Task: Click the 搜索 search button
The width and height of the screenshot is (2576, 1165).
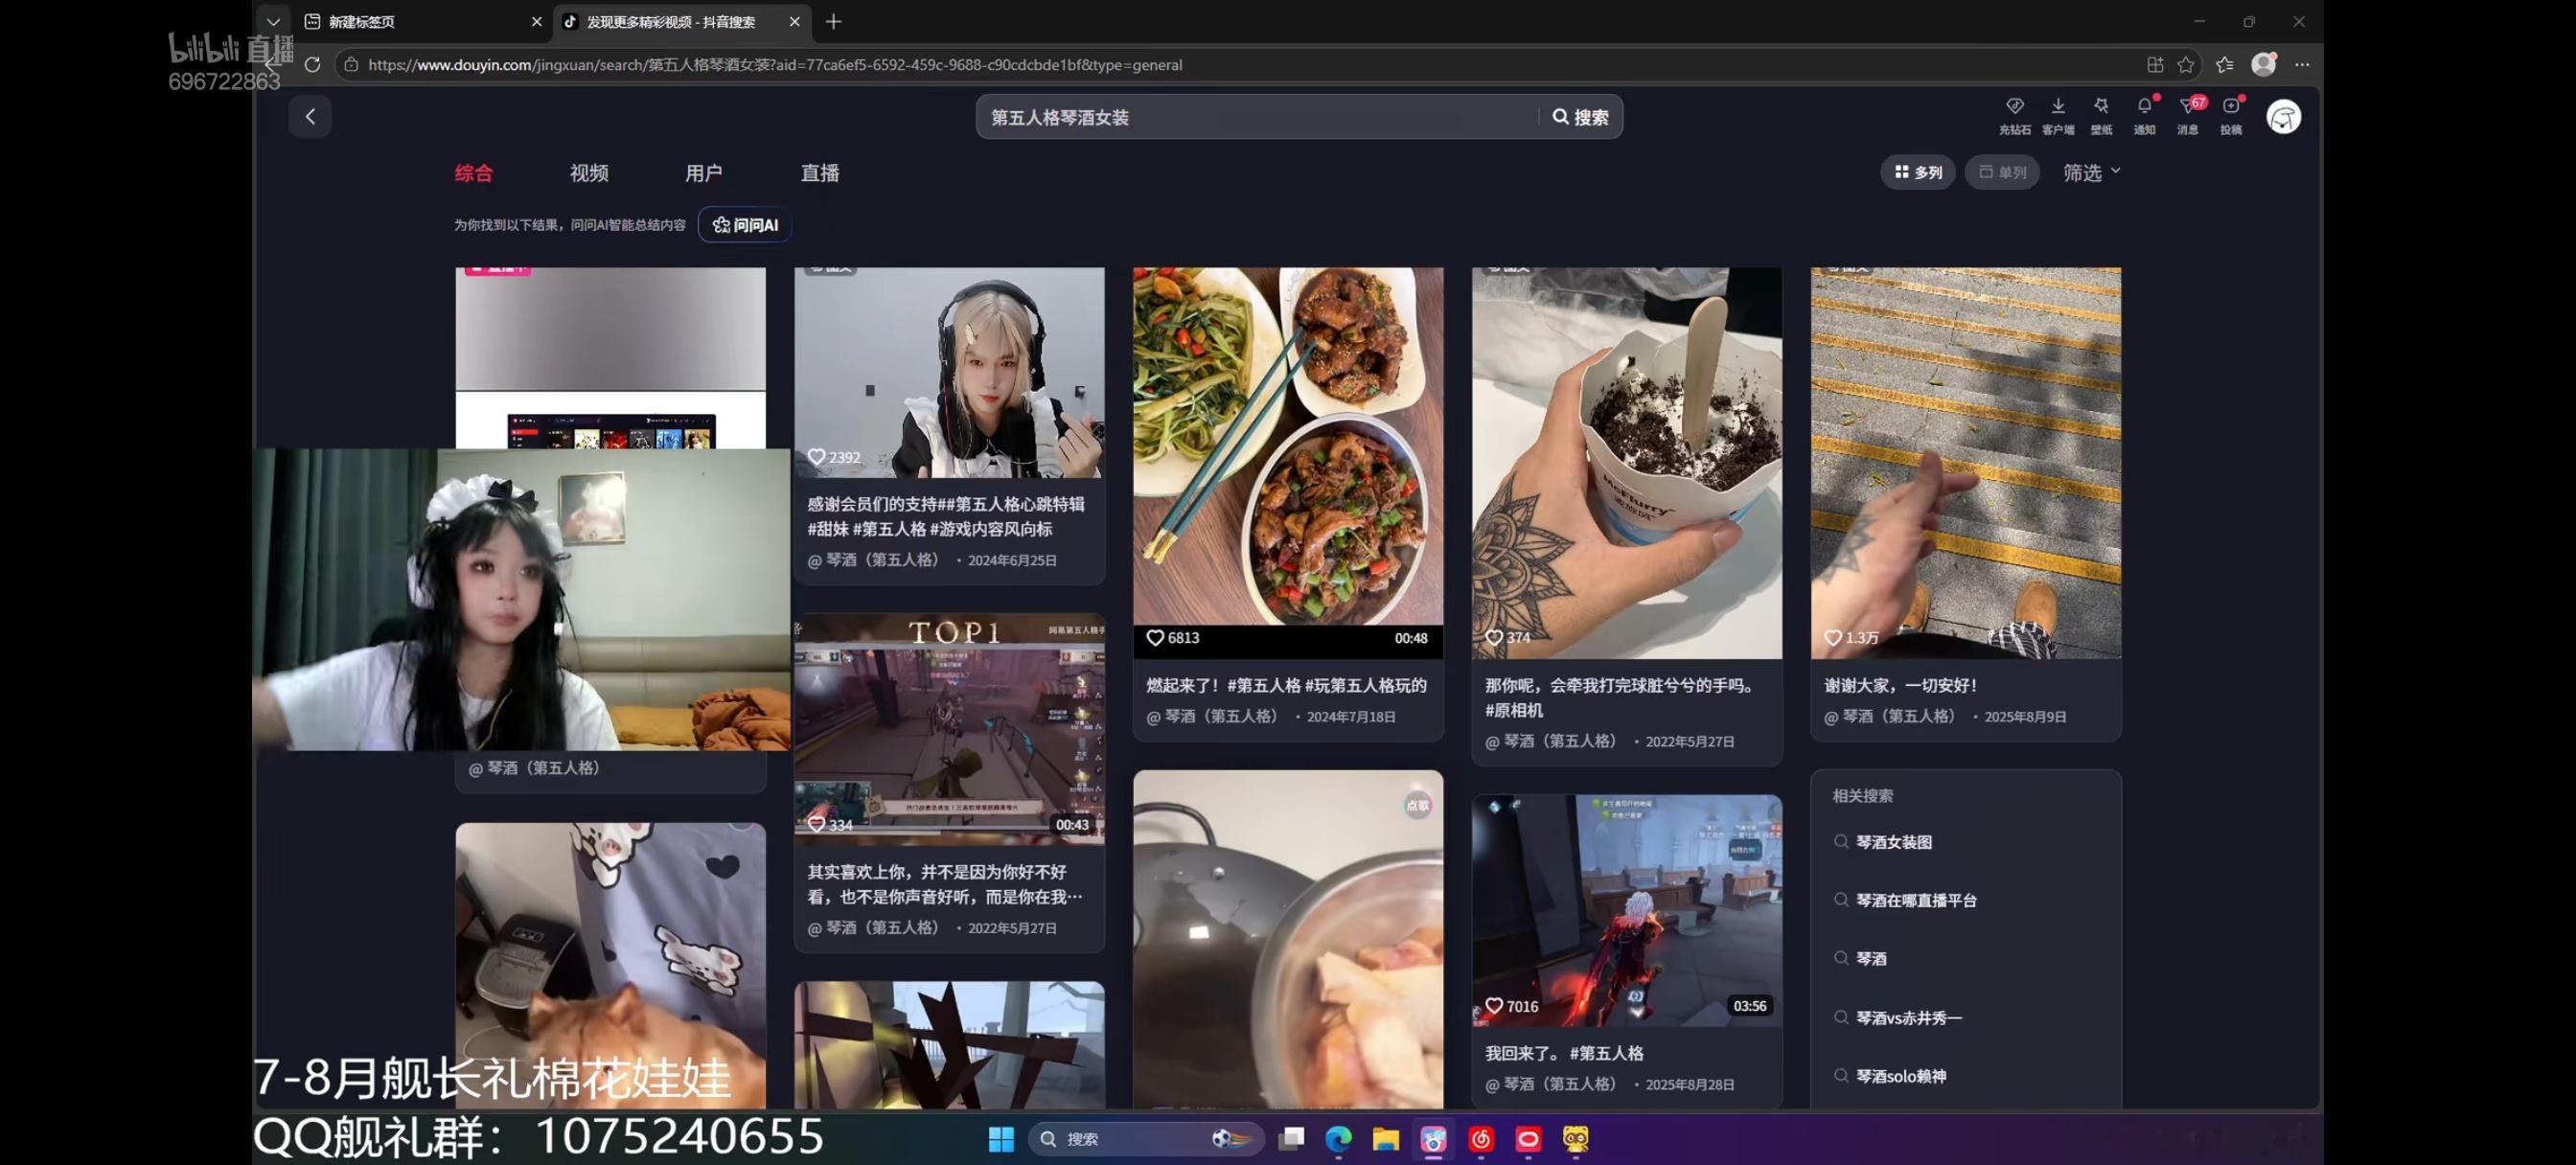Action: (1580, 117)
